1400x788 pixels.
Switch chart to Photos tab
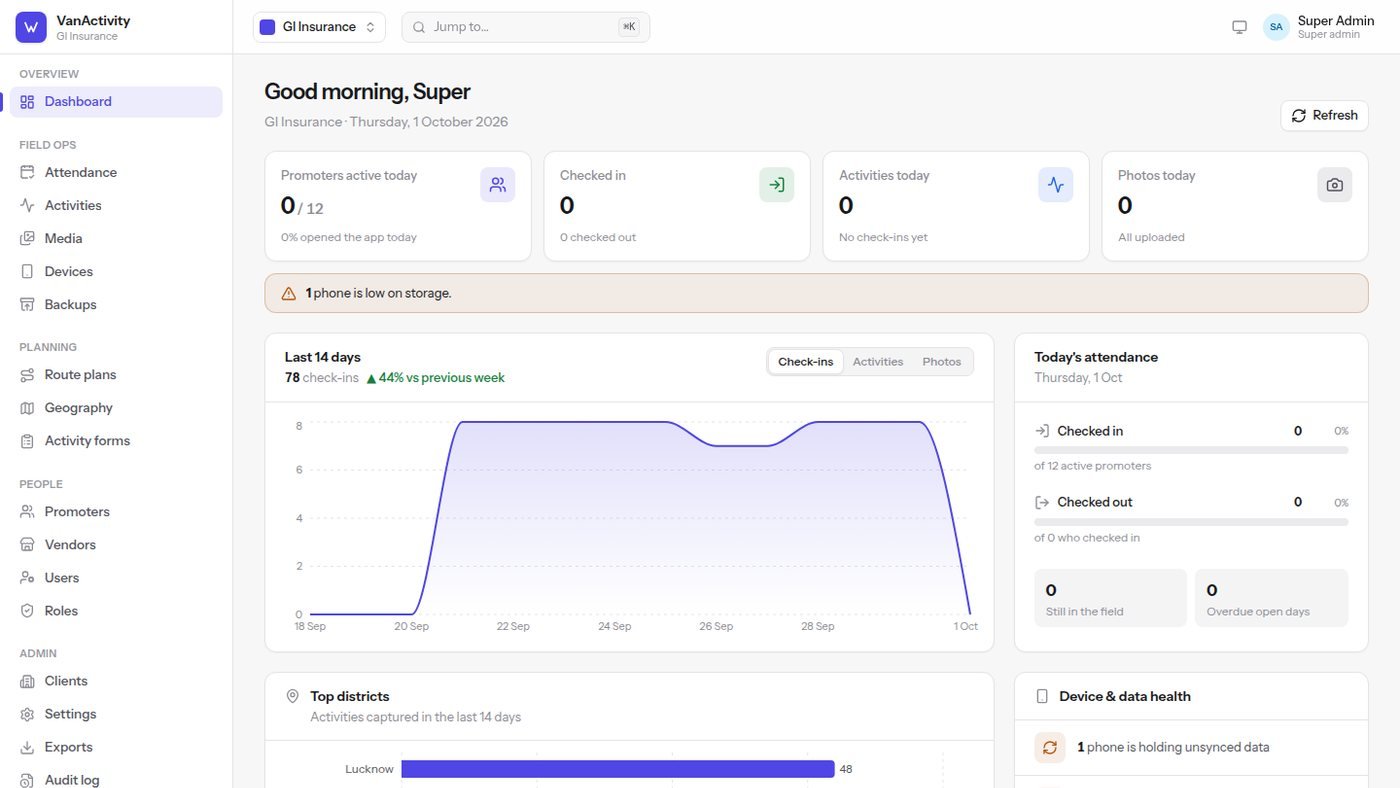(x=942, y=362)
